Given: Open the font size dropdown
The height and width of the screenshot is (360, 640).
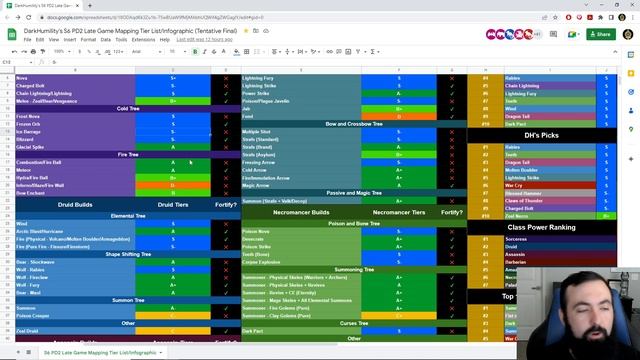Looking at the screenshot, I should tap(178, 52).
